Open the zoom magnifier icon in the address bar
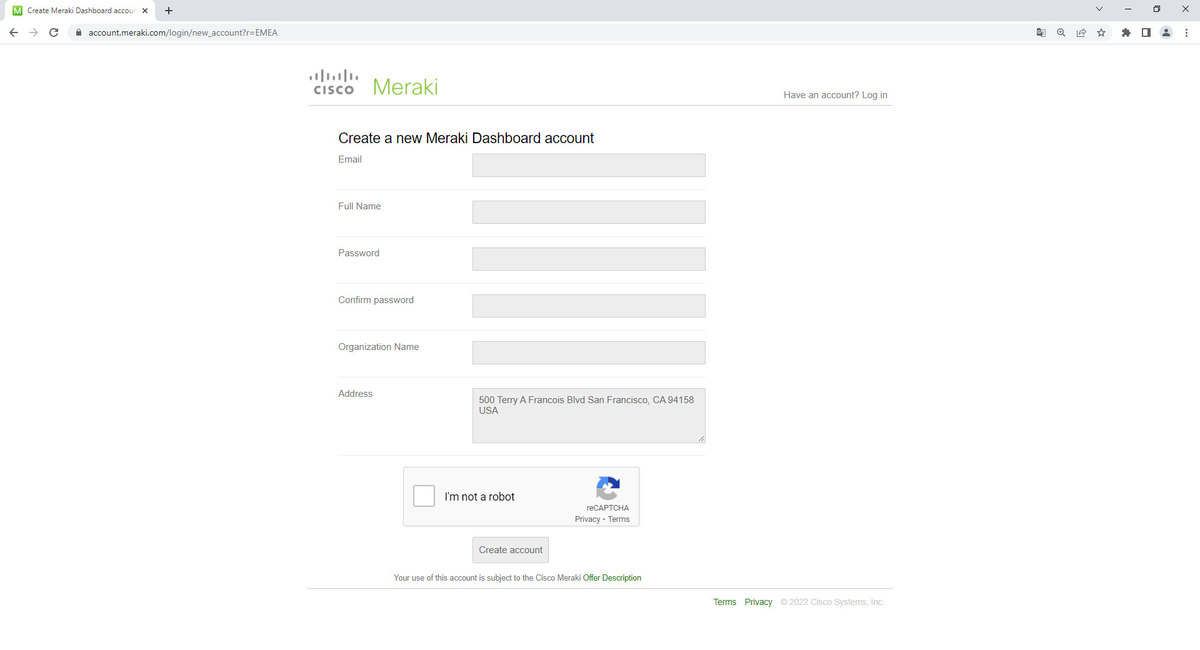The width and height of the screenshot is (1200, 650). click(1060, 32)
